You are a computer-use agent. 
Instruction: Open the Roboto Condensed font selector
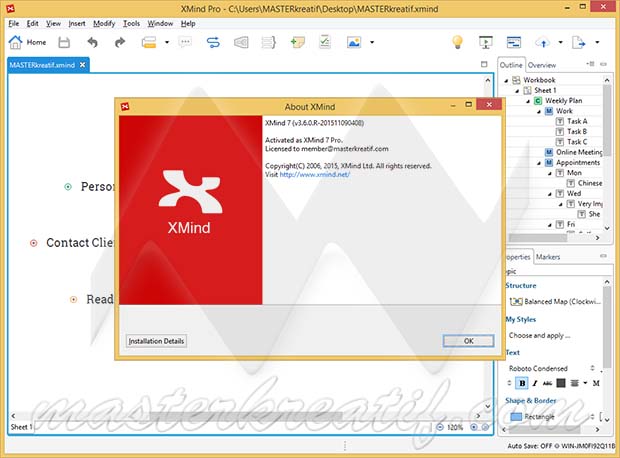tap(552, 368)
